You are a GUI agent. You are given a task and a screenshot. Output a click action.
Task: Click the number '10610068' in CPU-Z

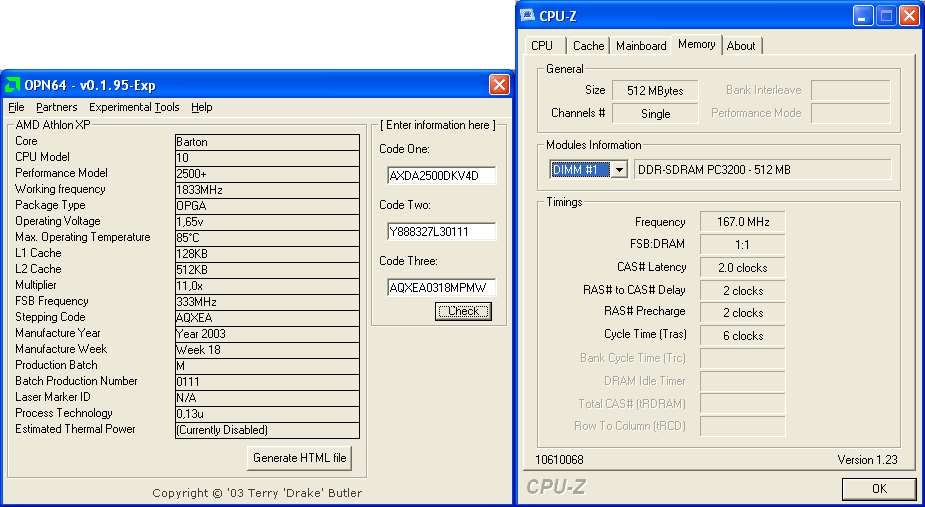(559, 460)
